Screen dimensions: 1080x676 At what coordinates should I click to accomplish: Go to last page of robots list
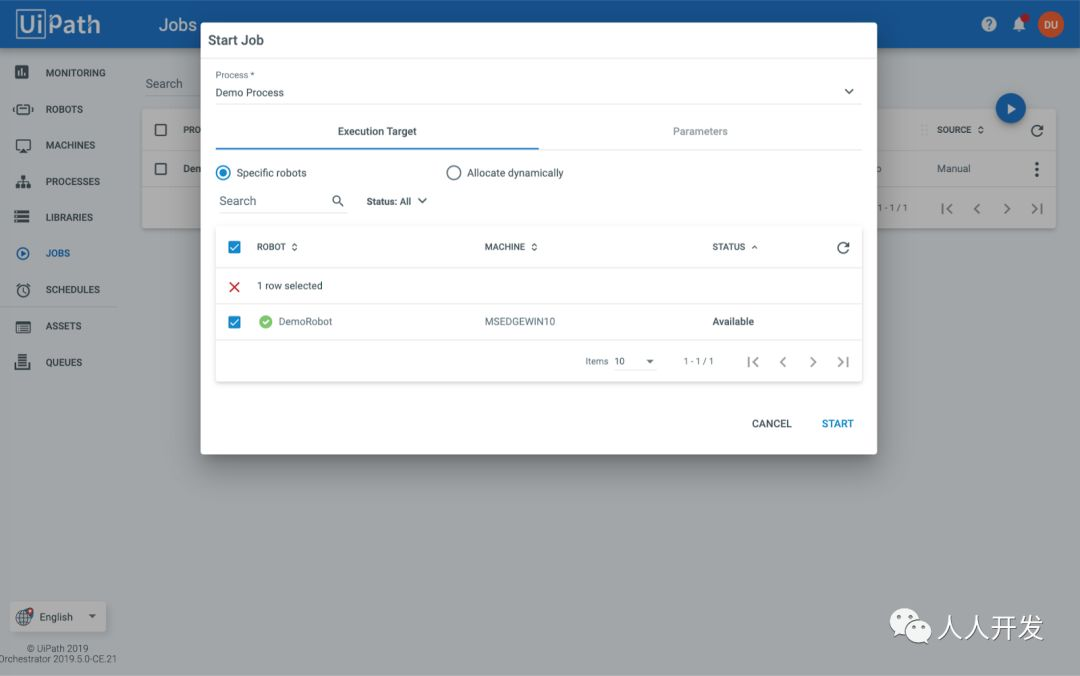(x=843, y=362)
